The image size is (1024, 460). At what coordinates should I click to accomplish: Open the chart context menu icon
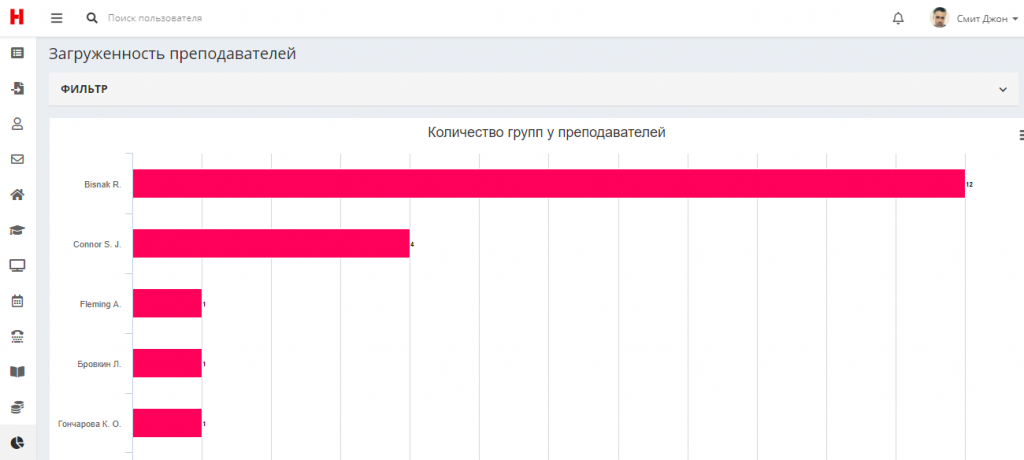(x=1020, y=134)
